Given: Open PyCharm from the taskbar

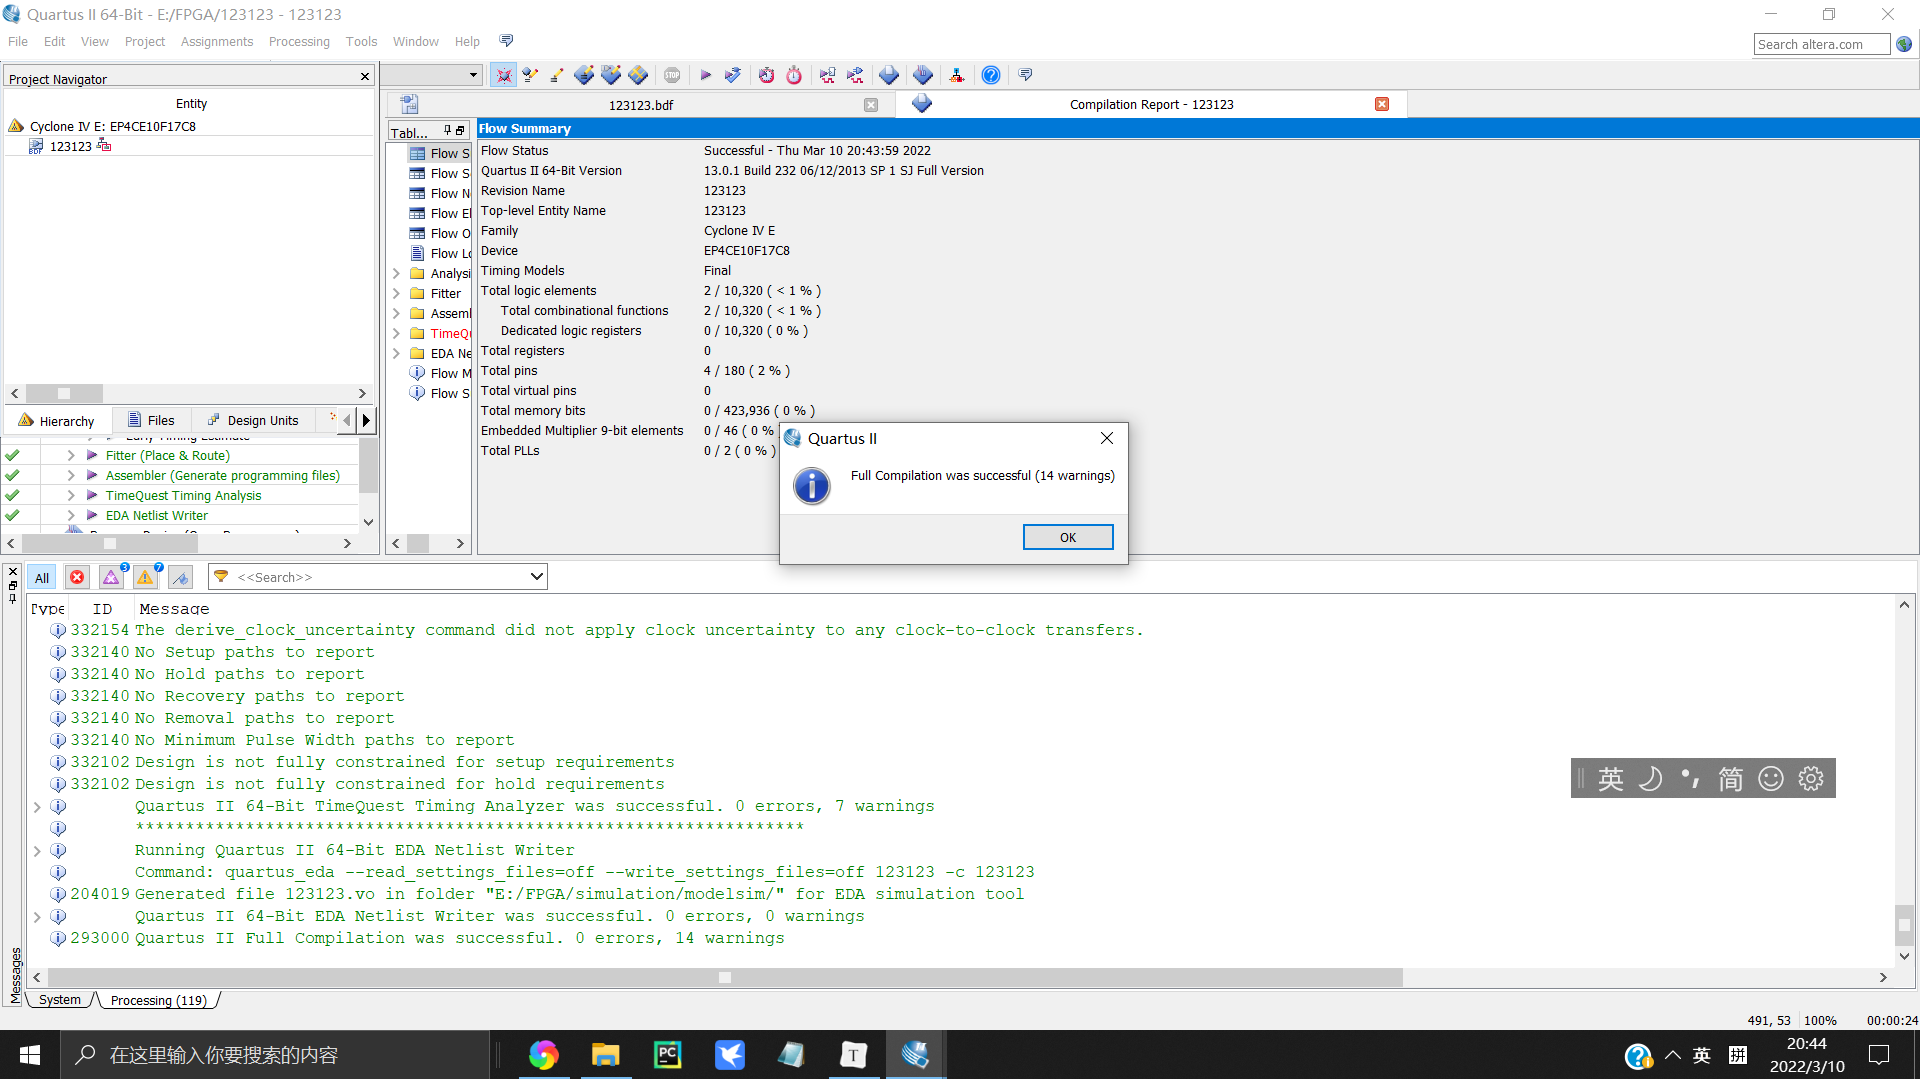Looking at the screenshot, I should pyautogui.click(x=667, y=1055).
